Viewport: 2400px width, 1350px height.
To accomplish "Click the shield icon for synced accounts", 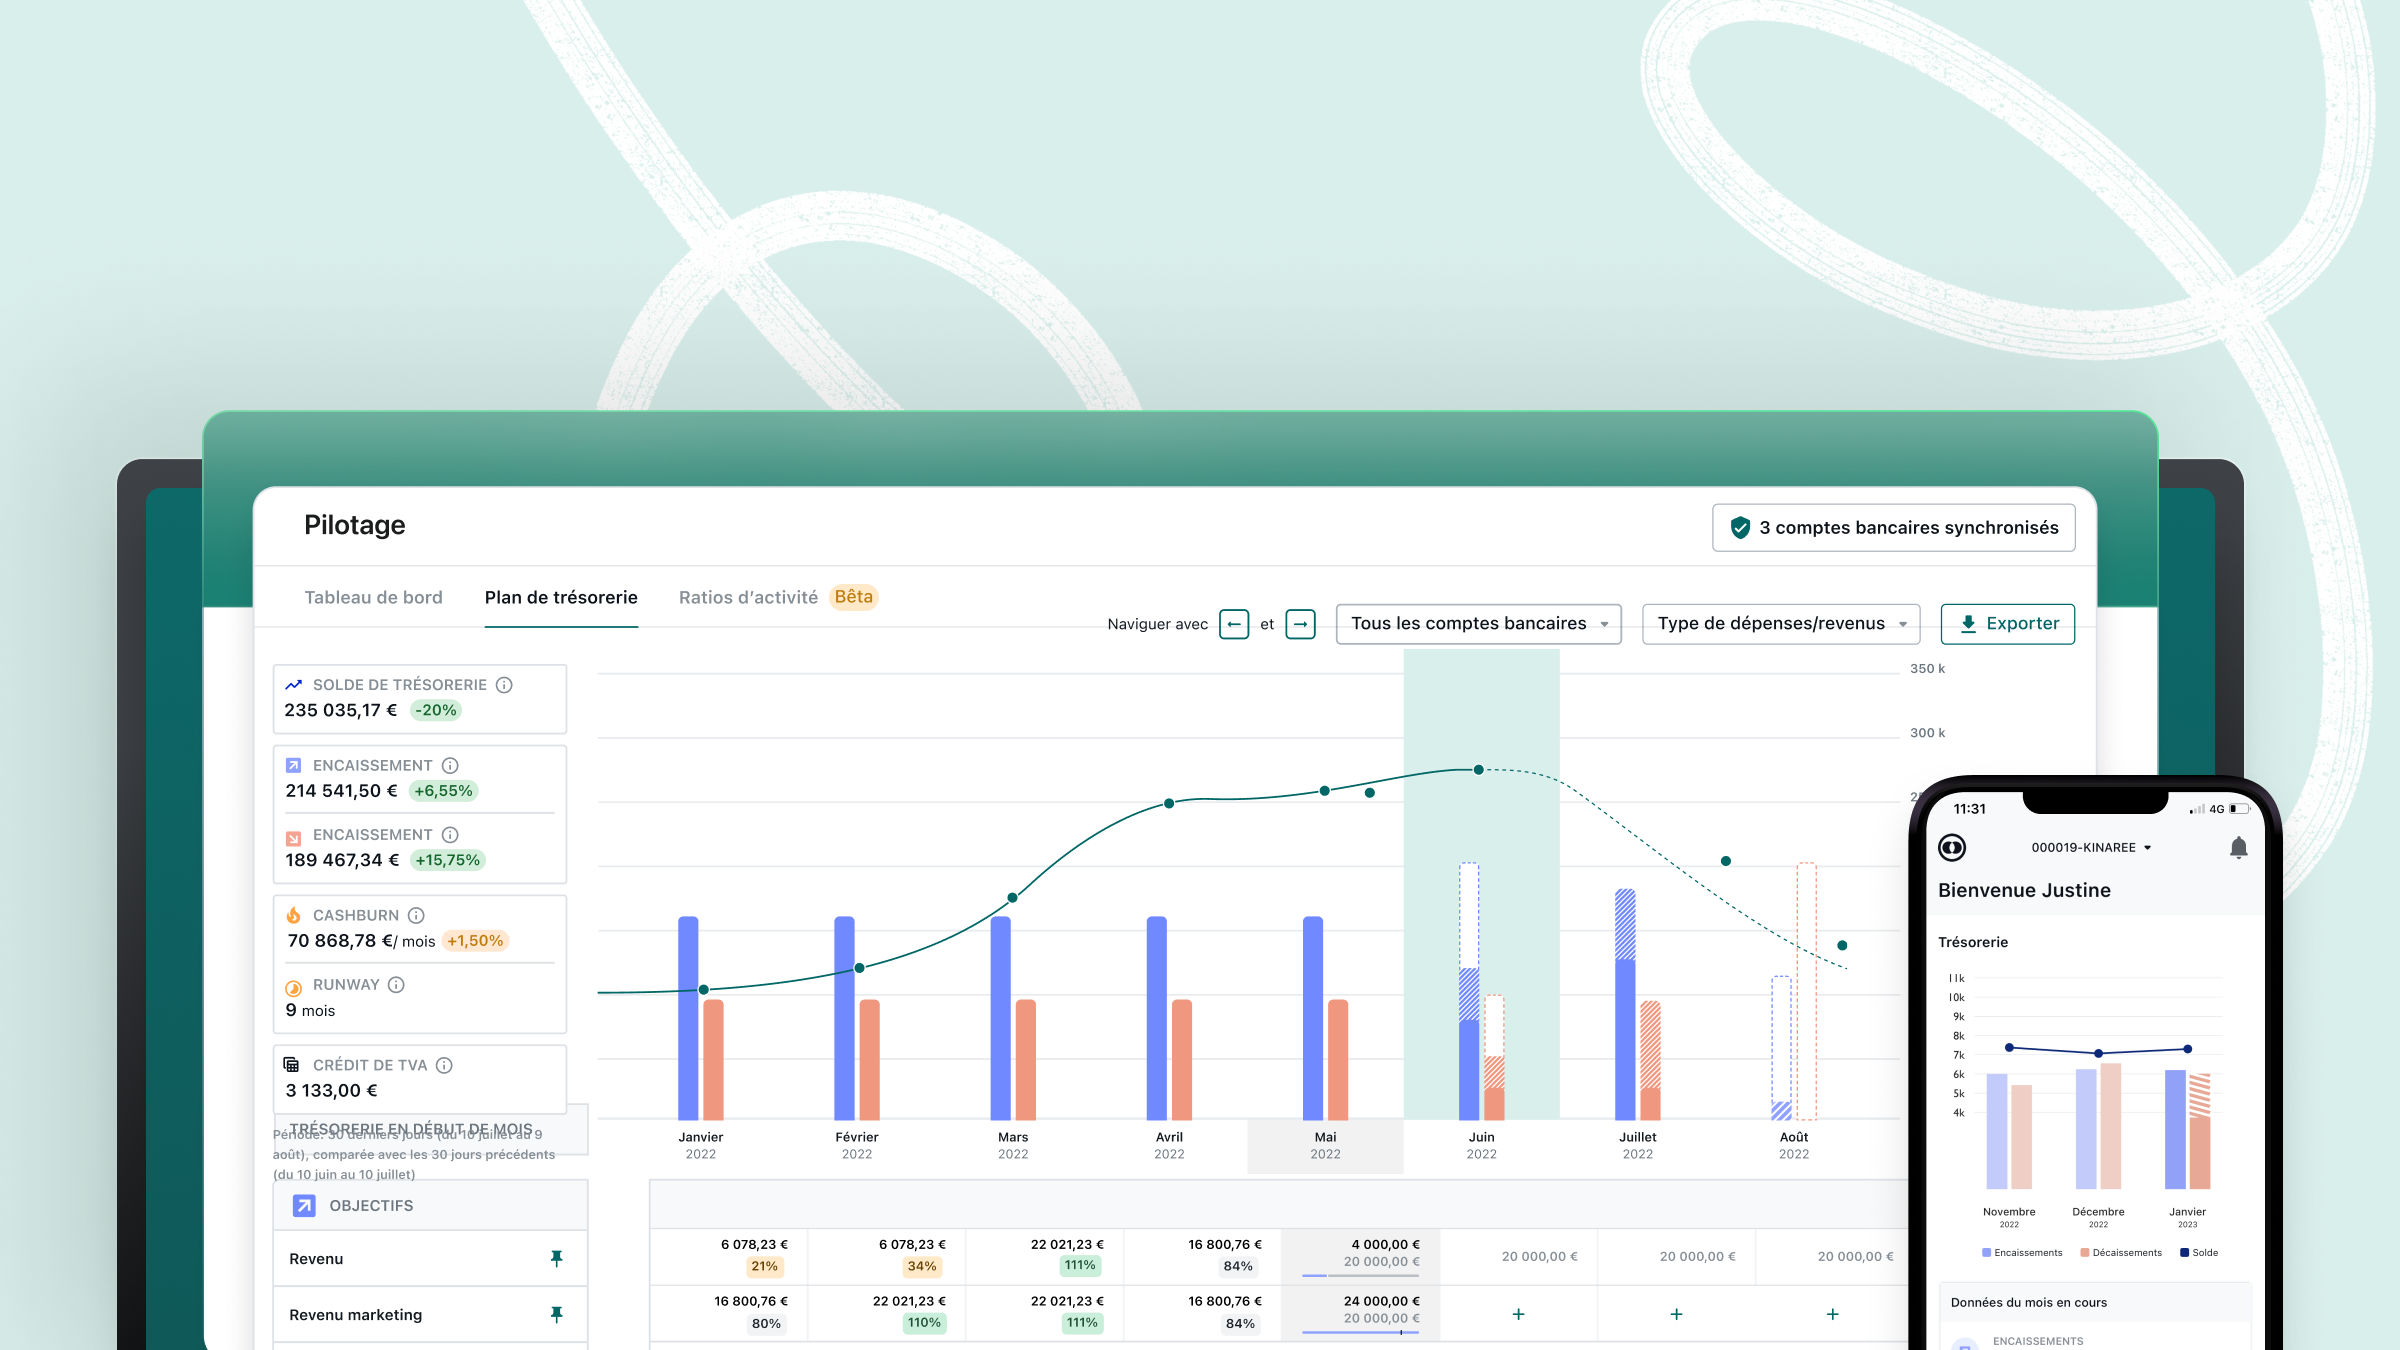I will (x=1740, y=527).
